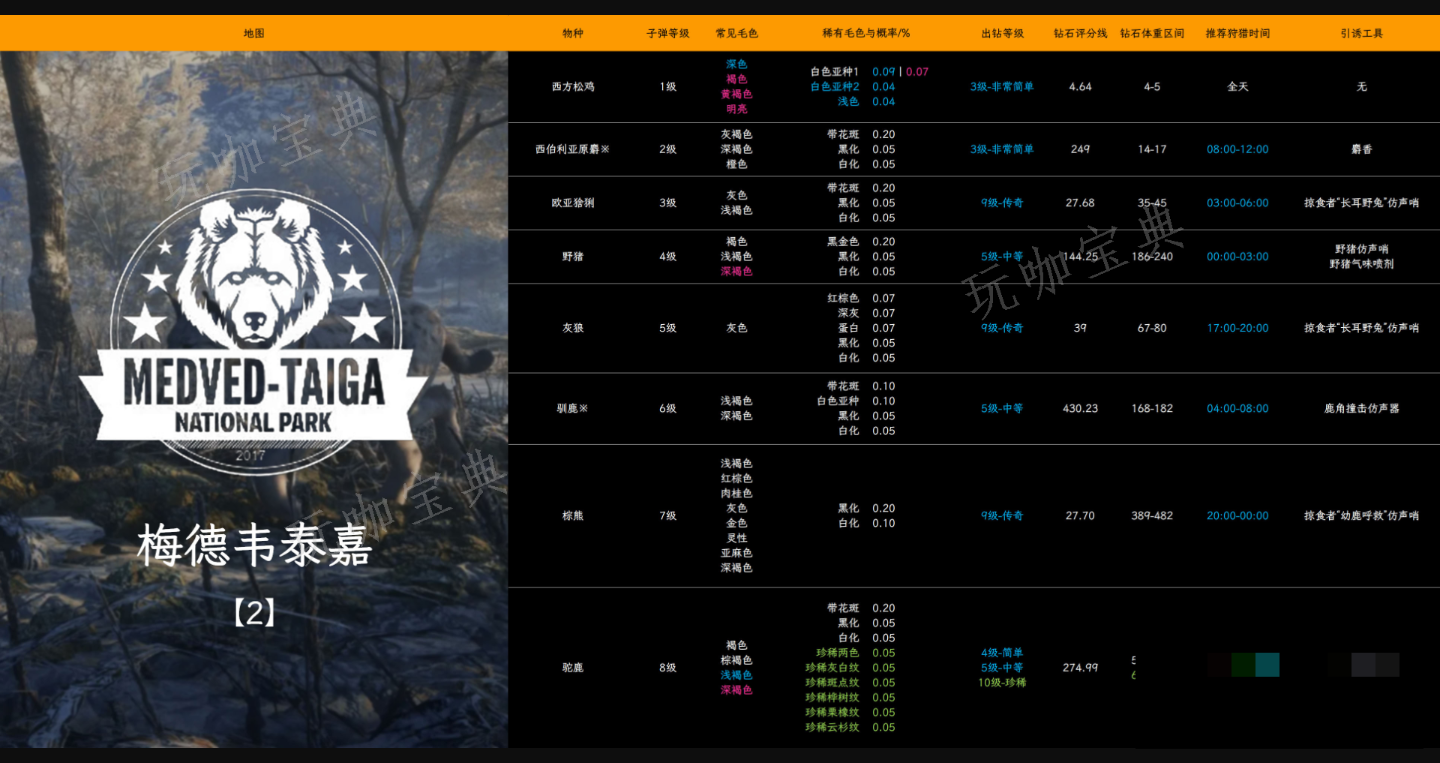Click bullet level 8级 for 驼鹿
The image size is (1440, 763).
point(668,667)
